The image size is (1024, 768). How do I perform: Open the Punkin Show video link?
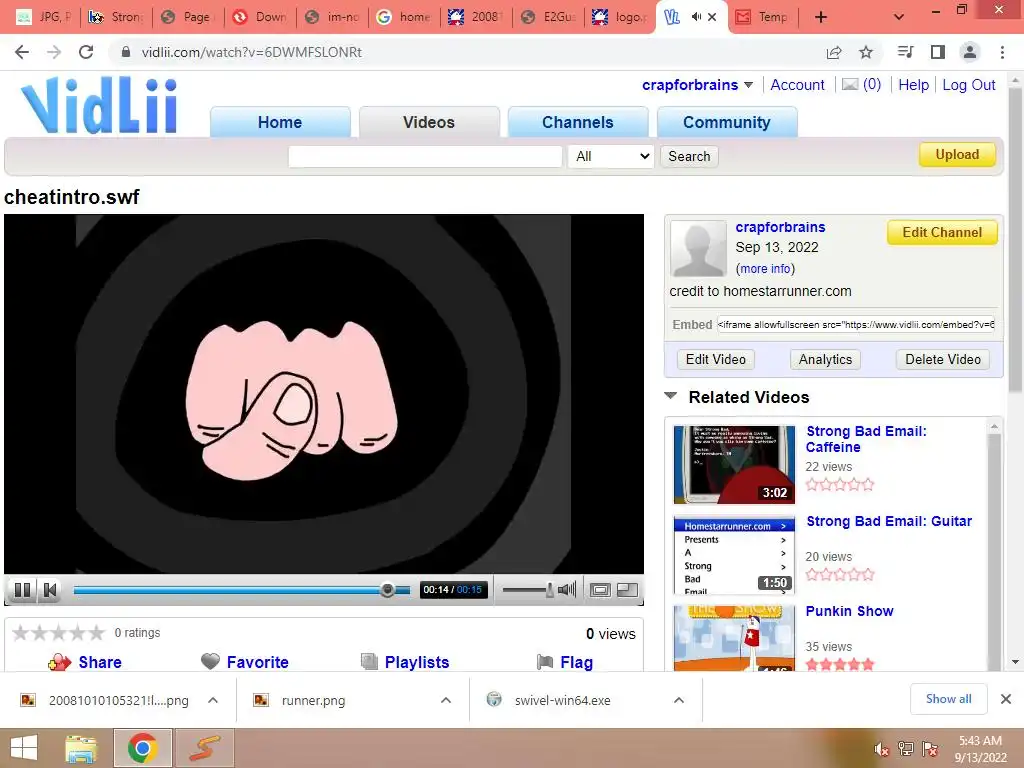coord(849,611)
